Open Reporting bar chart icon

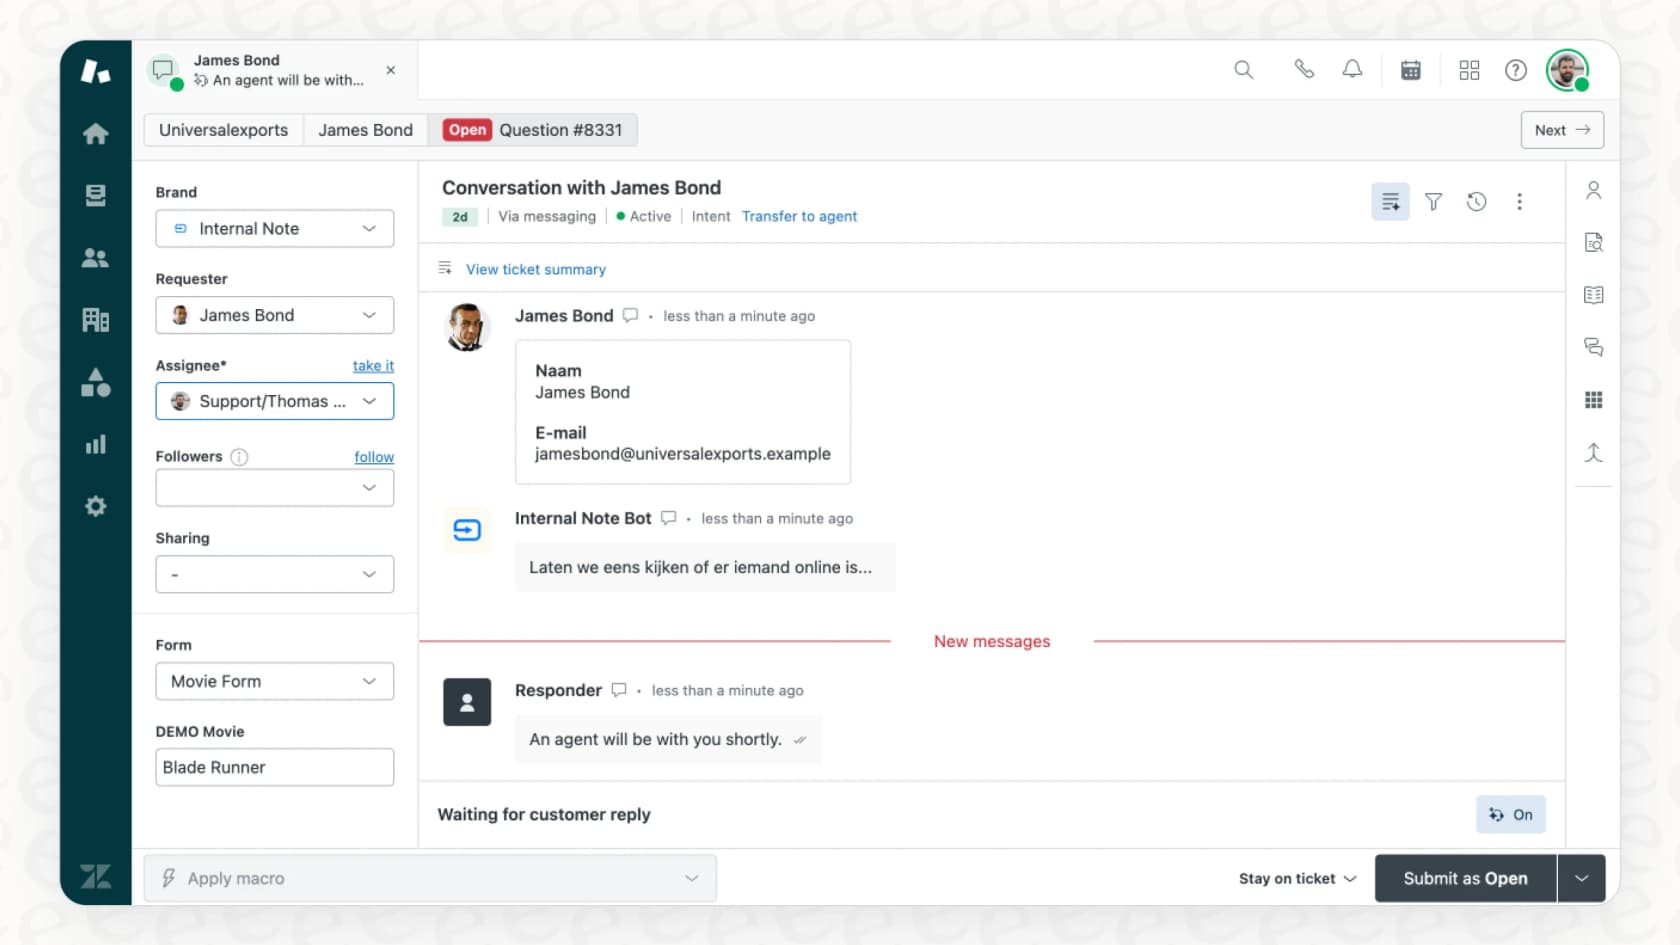95,444
